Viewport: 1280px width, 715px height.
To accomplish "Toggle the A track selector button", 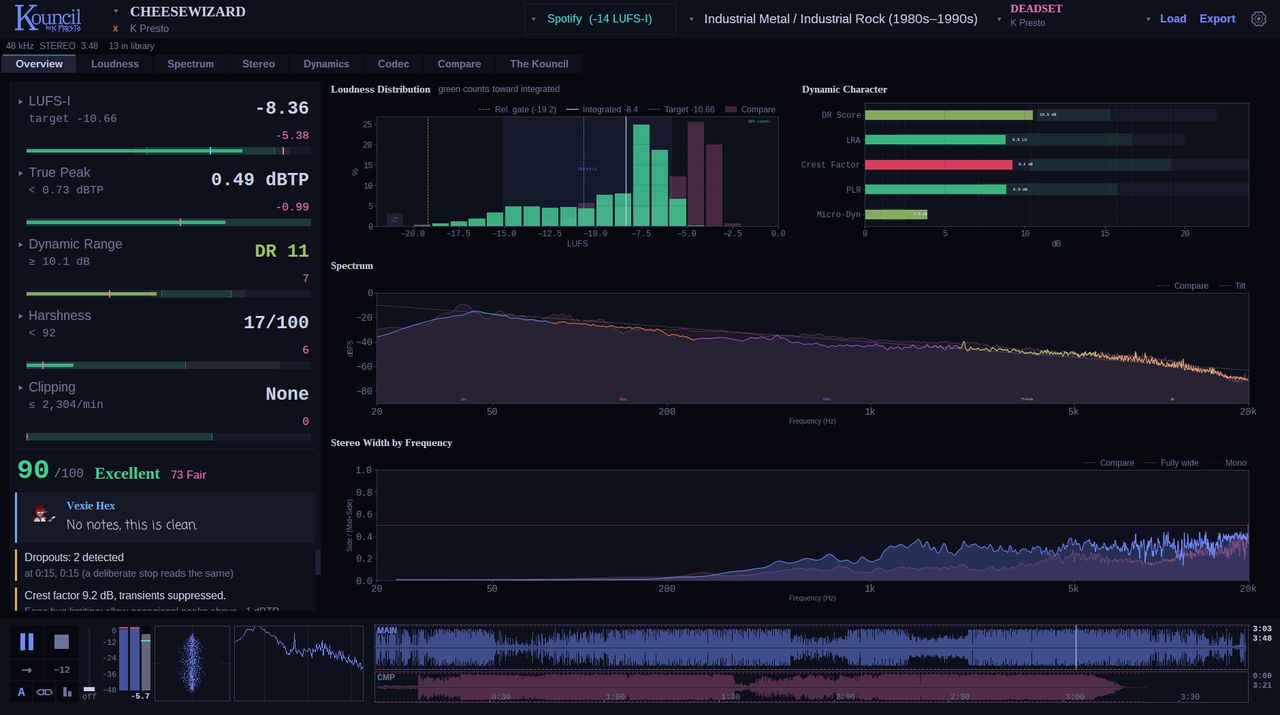I will [22, 692].
